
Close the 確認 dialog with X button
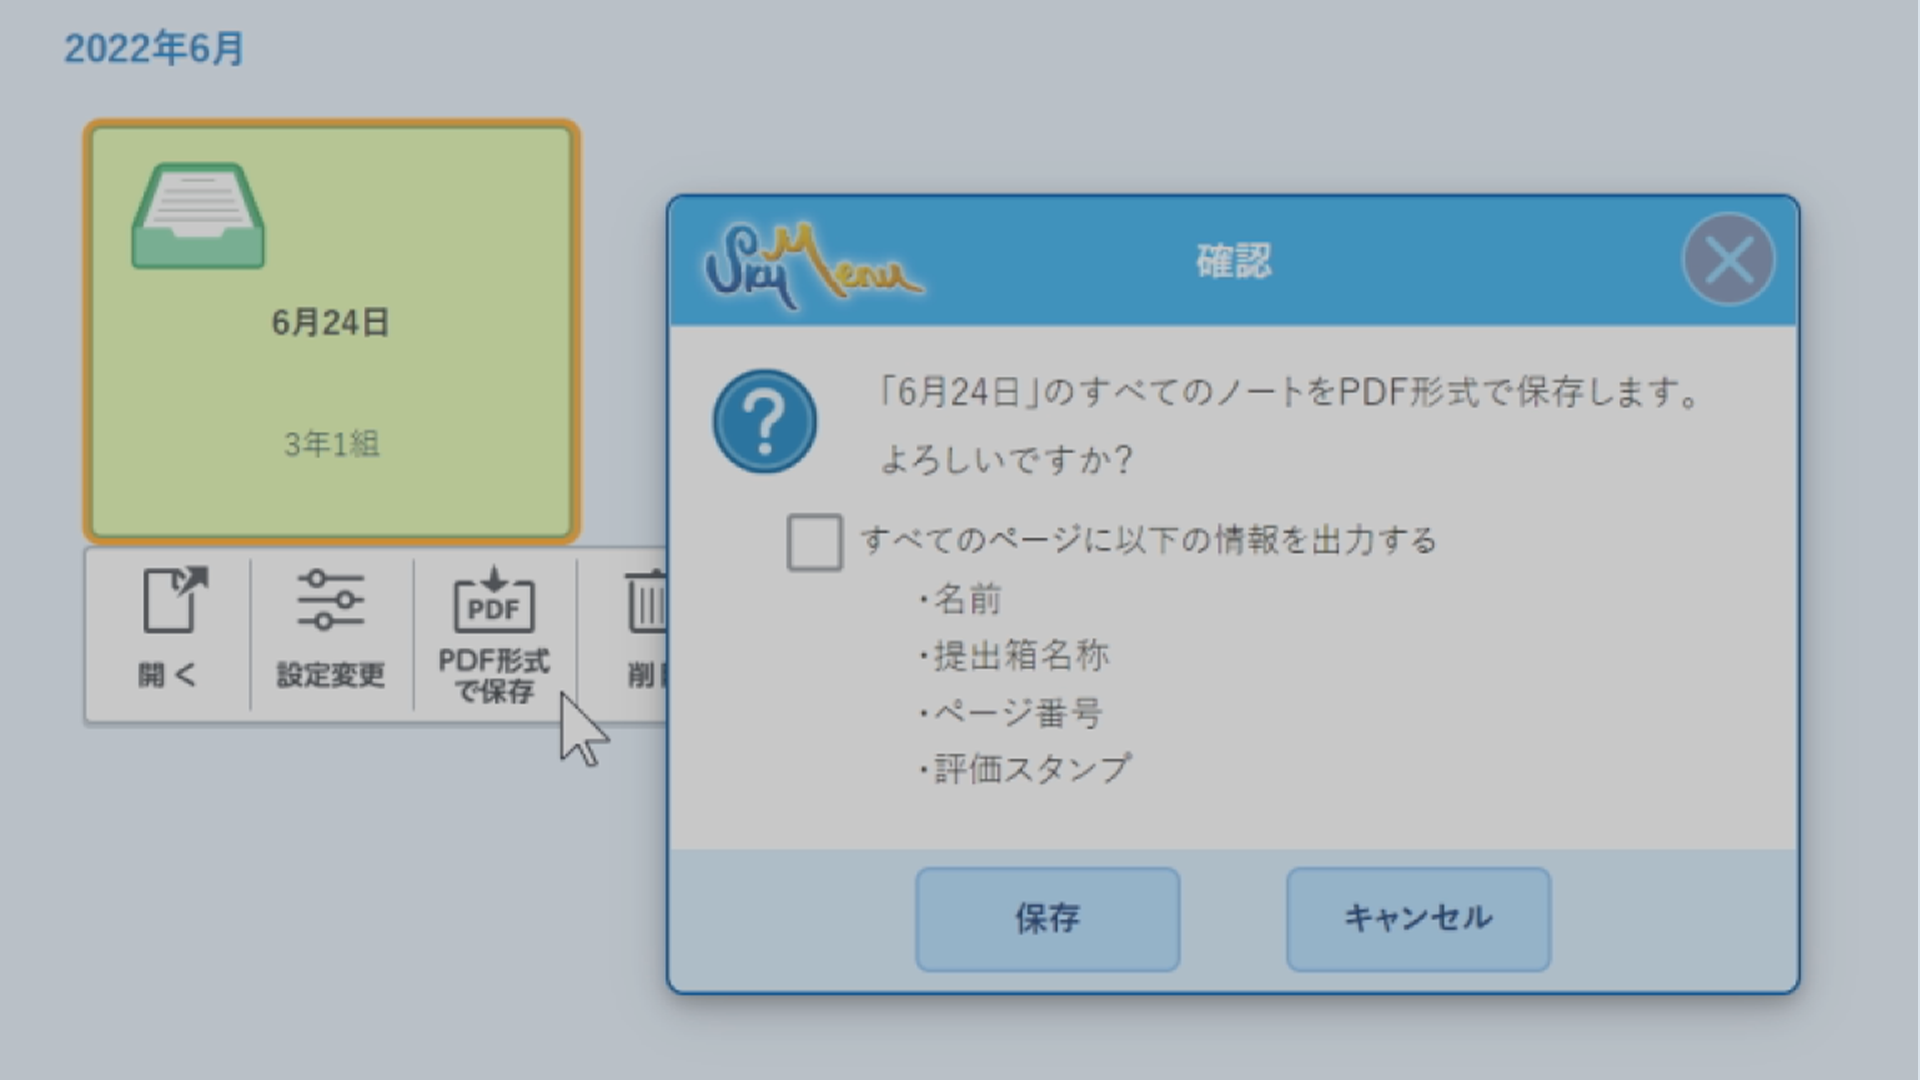[x=1728, y=260]
